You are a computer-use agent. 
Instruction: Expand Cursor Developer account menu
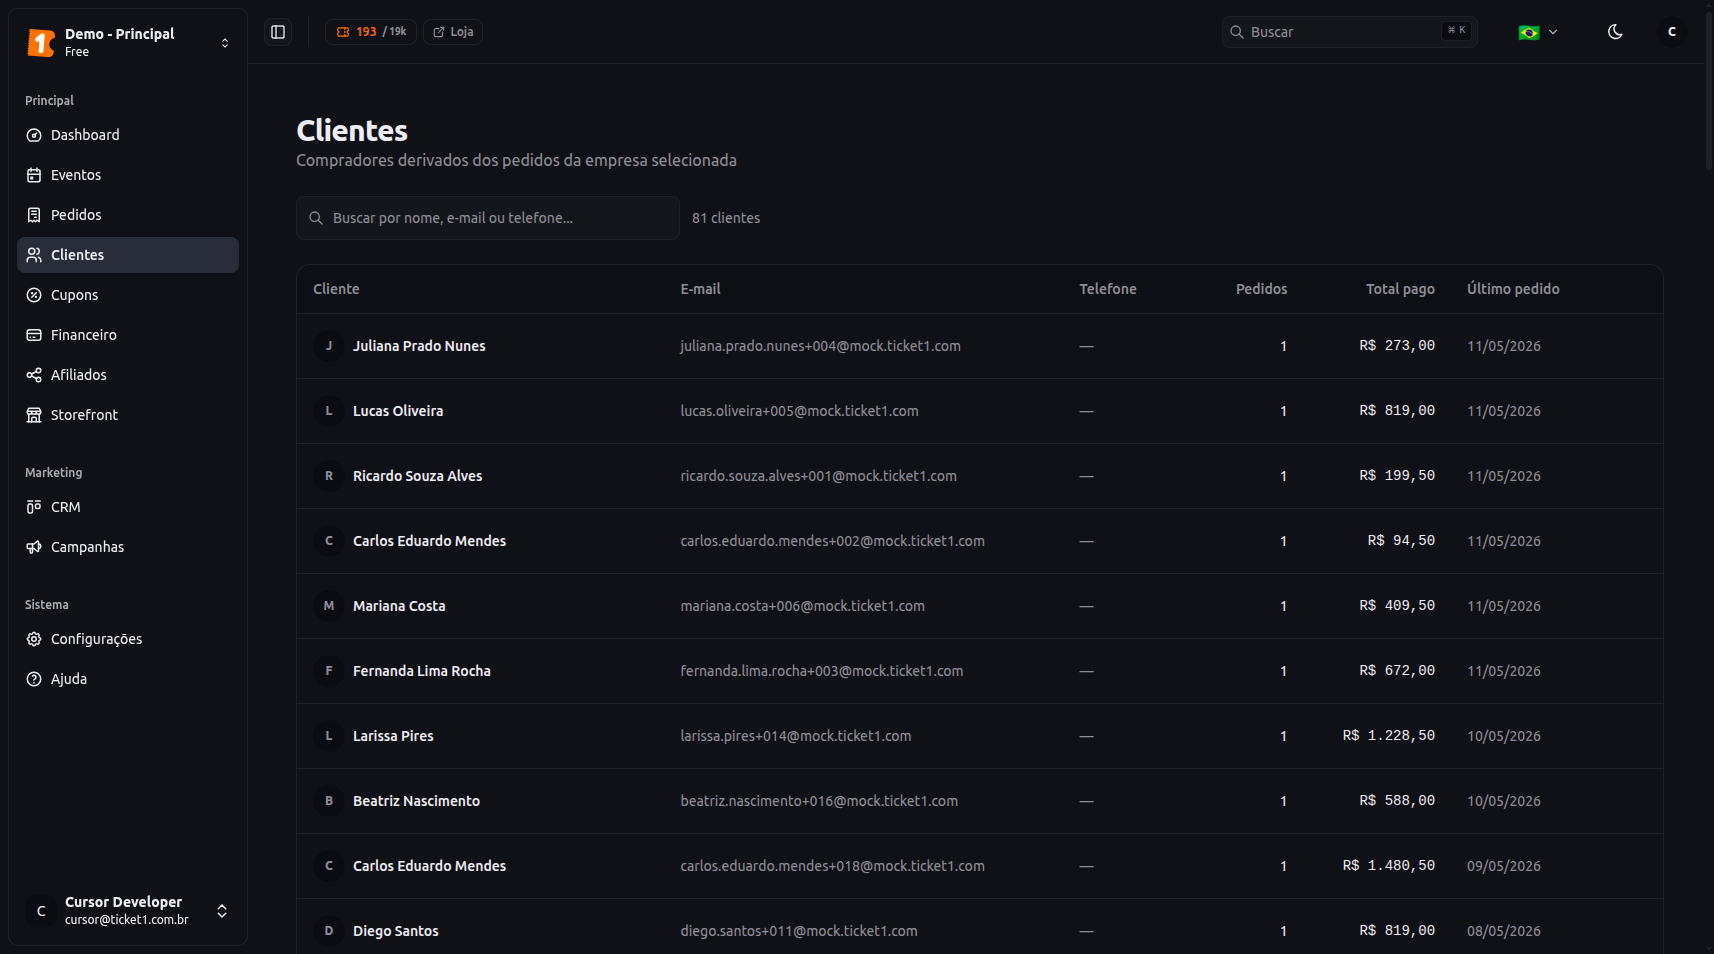(x=128, y=910)
